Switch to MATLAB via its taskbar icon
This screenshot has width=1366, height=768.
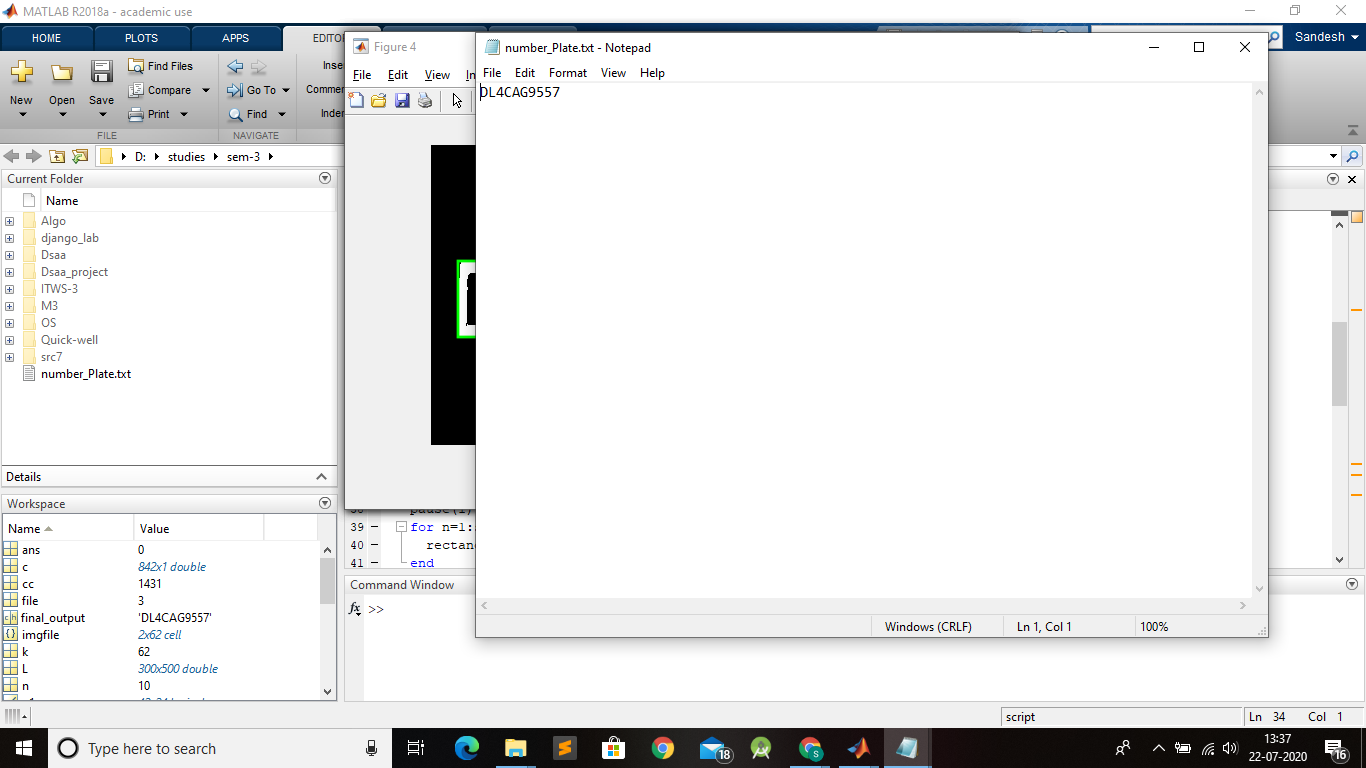(859, 748)
